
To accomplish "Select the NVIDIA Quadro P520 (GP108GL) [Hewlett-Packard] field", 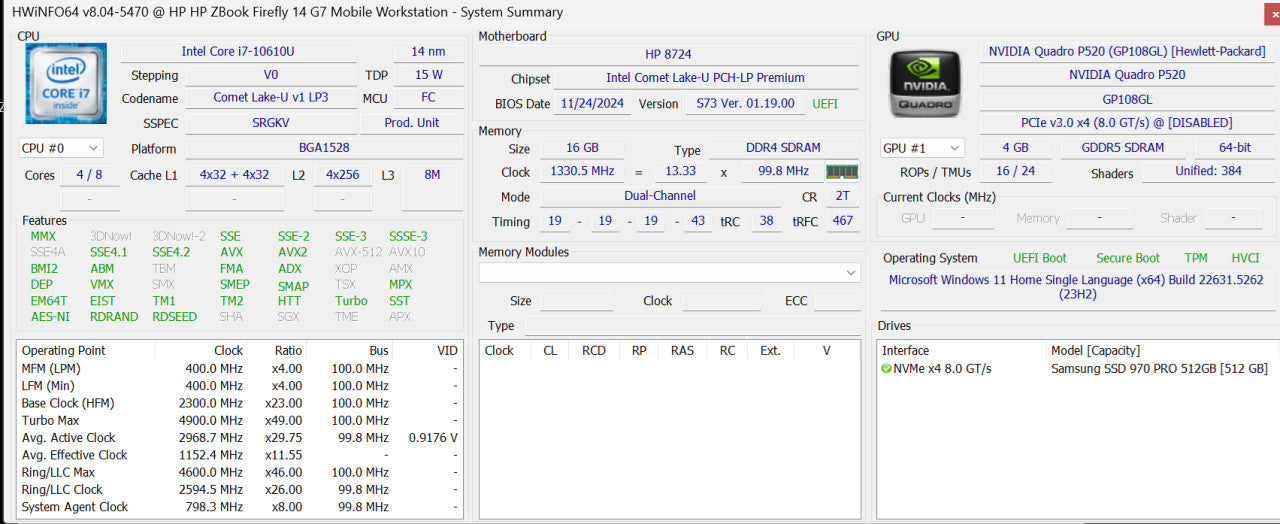I will point(1127,51).
